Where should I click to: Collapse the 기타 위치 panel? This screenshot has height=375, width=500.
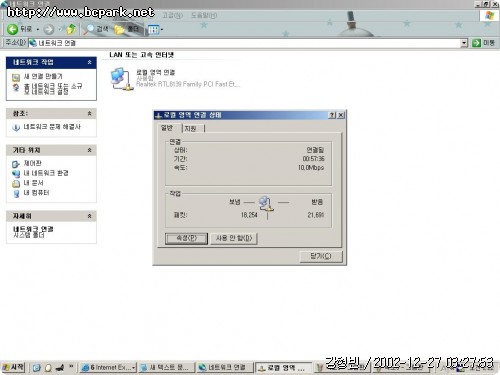pos(89,150)
